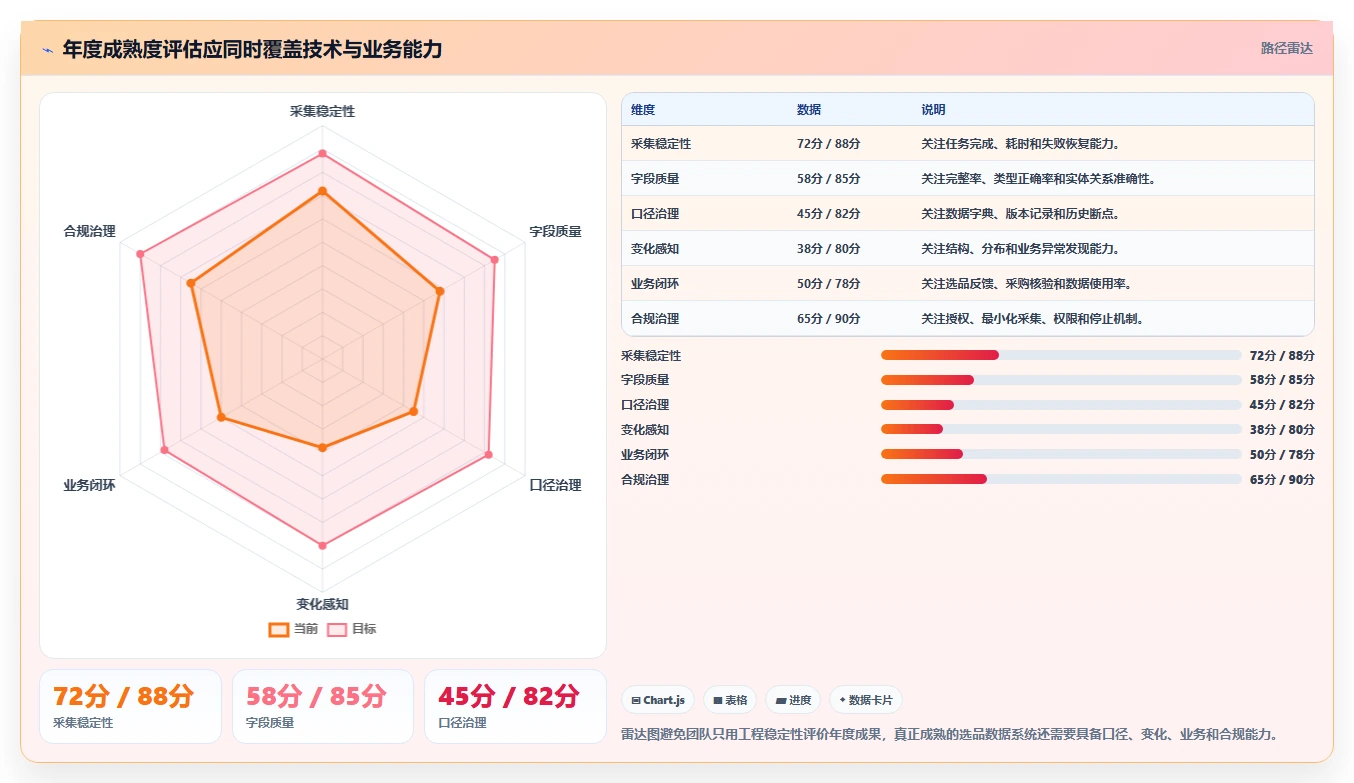Click description 关注数据字典、版本记录和历史断点
This screenshot has width=1354, height=783.
(1020, 214)
